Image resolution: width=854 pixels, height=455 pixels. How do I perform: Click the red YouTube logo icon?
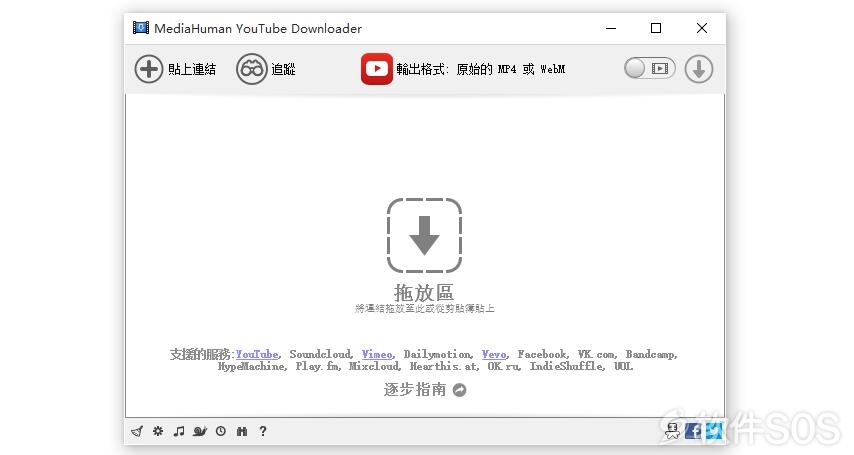(x=376, y=69)
